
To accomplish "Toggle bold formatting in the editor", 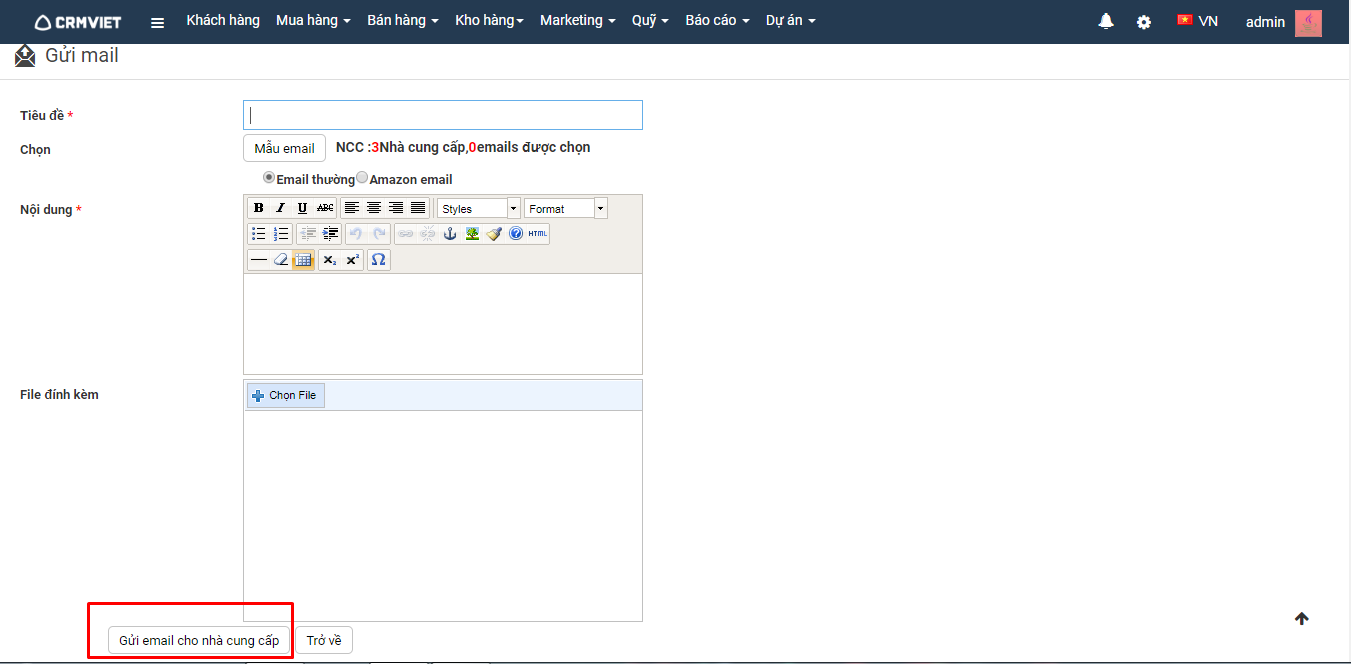I will tap(259, 208).
